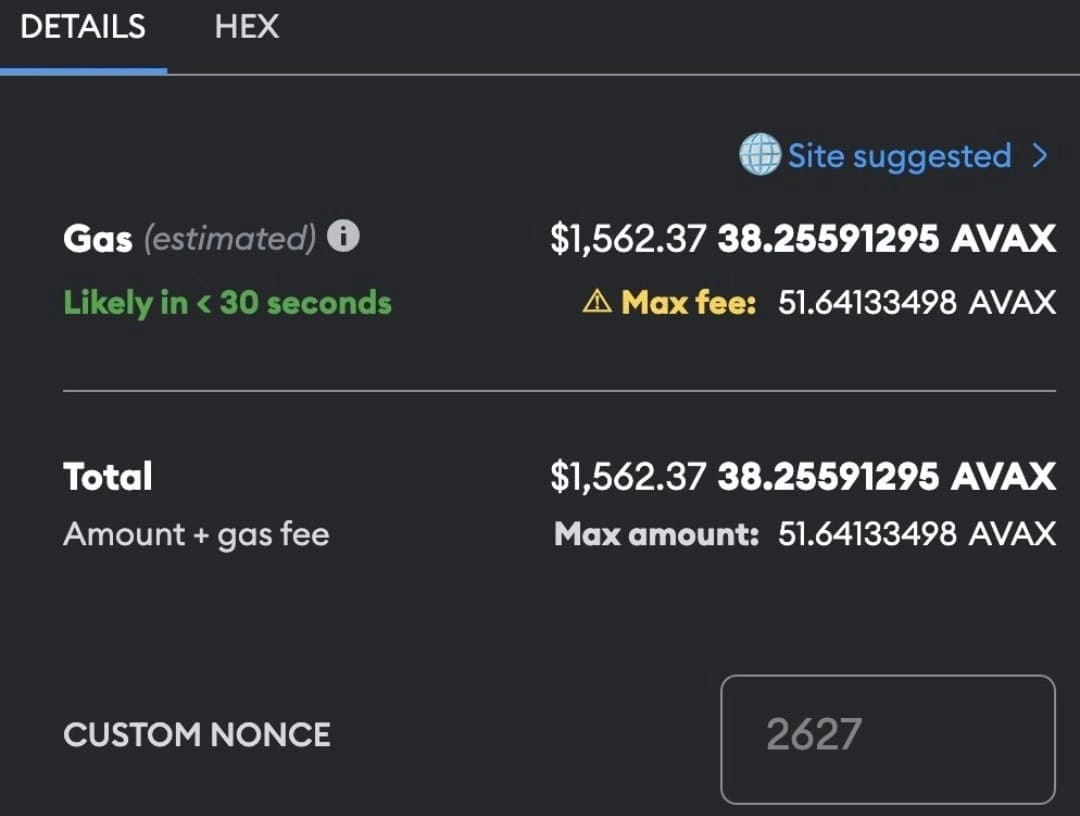
Task: Click the Max amount label
Action: [x=657, y=534]
